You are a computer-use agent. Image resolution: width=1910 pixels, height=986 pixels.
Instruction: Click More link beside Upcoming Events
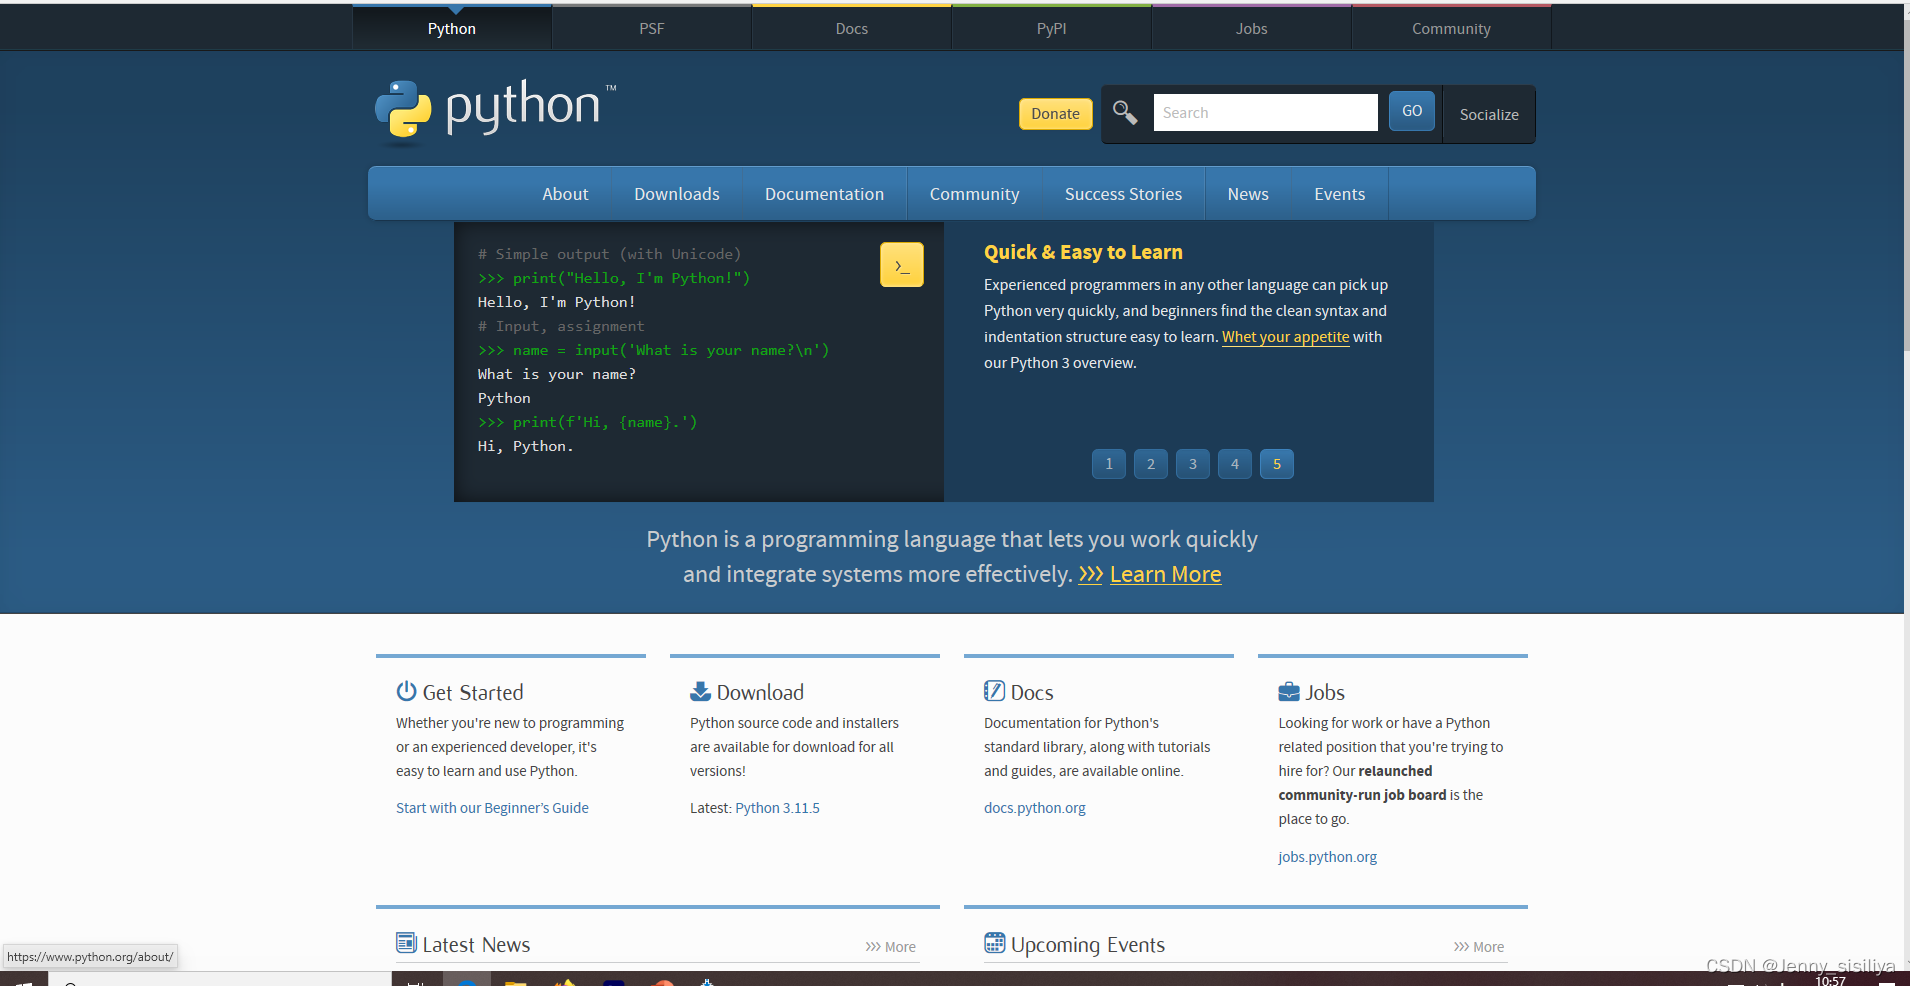[x=1479, y=947]
